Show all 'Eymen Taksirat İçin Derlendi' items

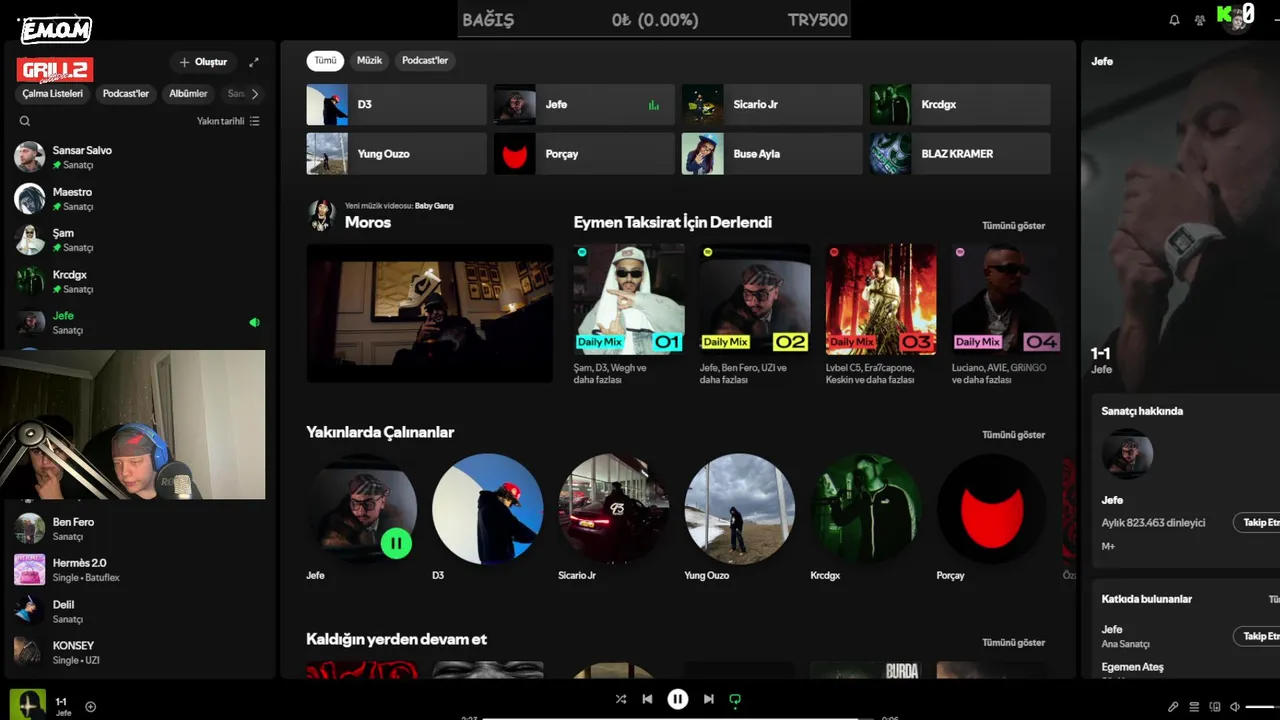click(x=1013, y=226)
